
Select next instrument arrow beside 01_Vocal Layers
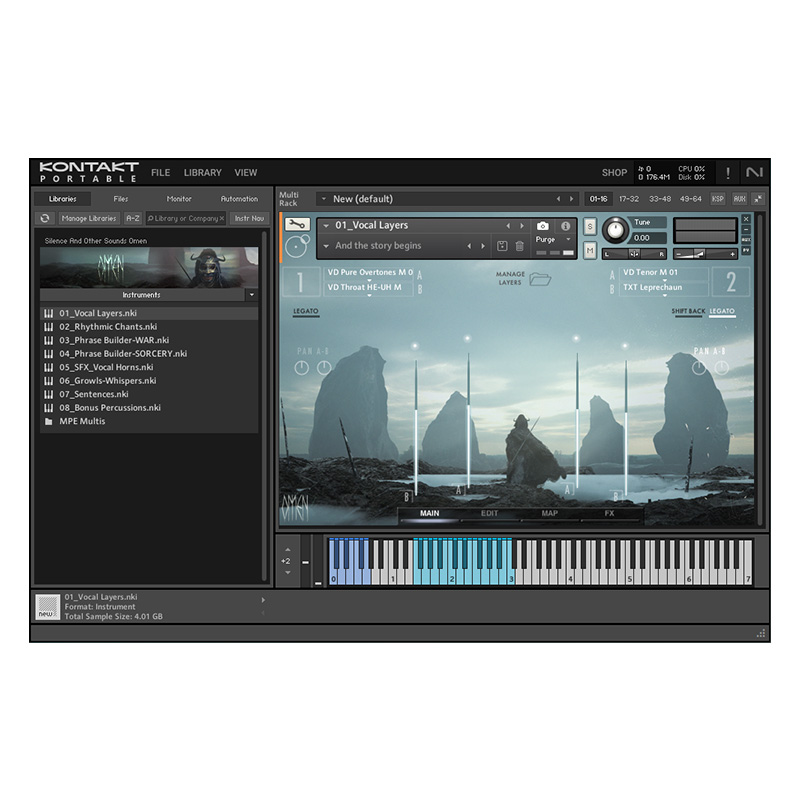521,226
